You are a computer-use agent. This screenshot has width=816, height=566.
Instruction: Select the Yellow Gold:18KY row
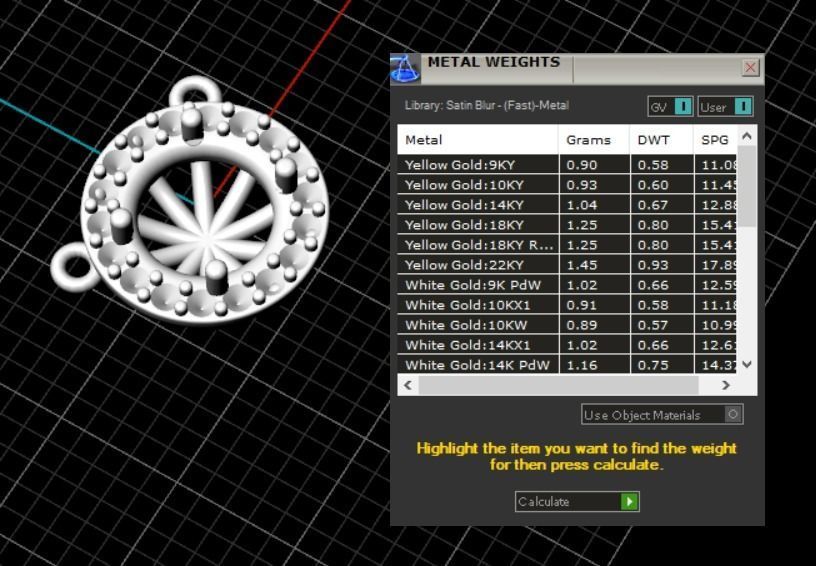[567, 225]
